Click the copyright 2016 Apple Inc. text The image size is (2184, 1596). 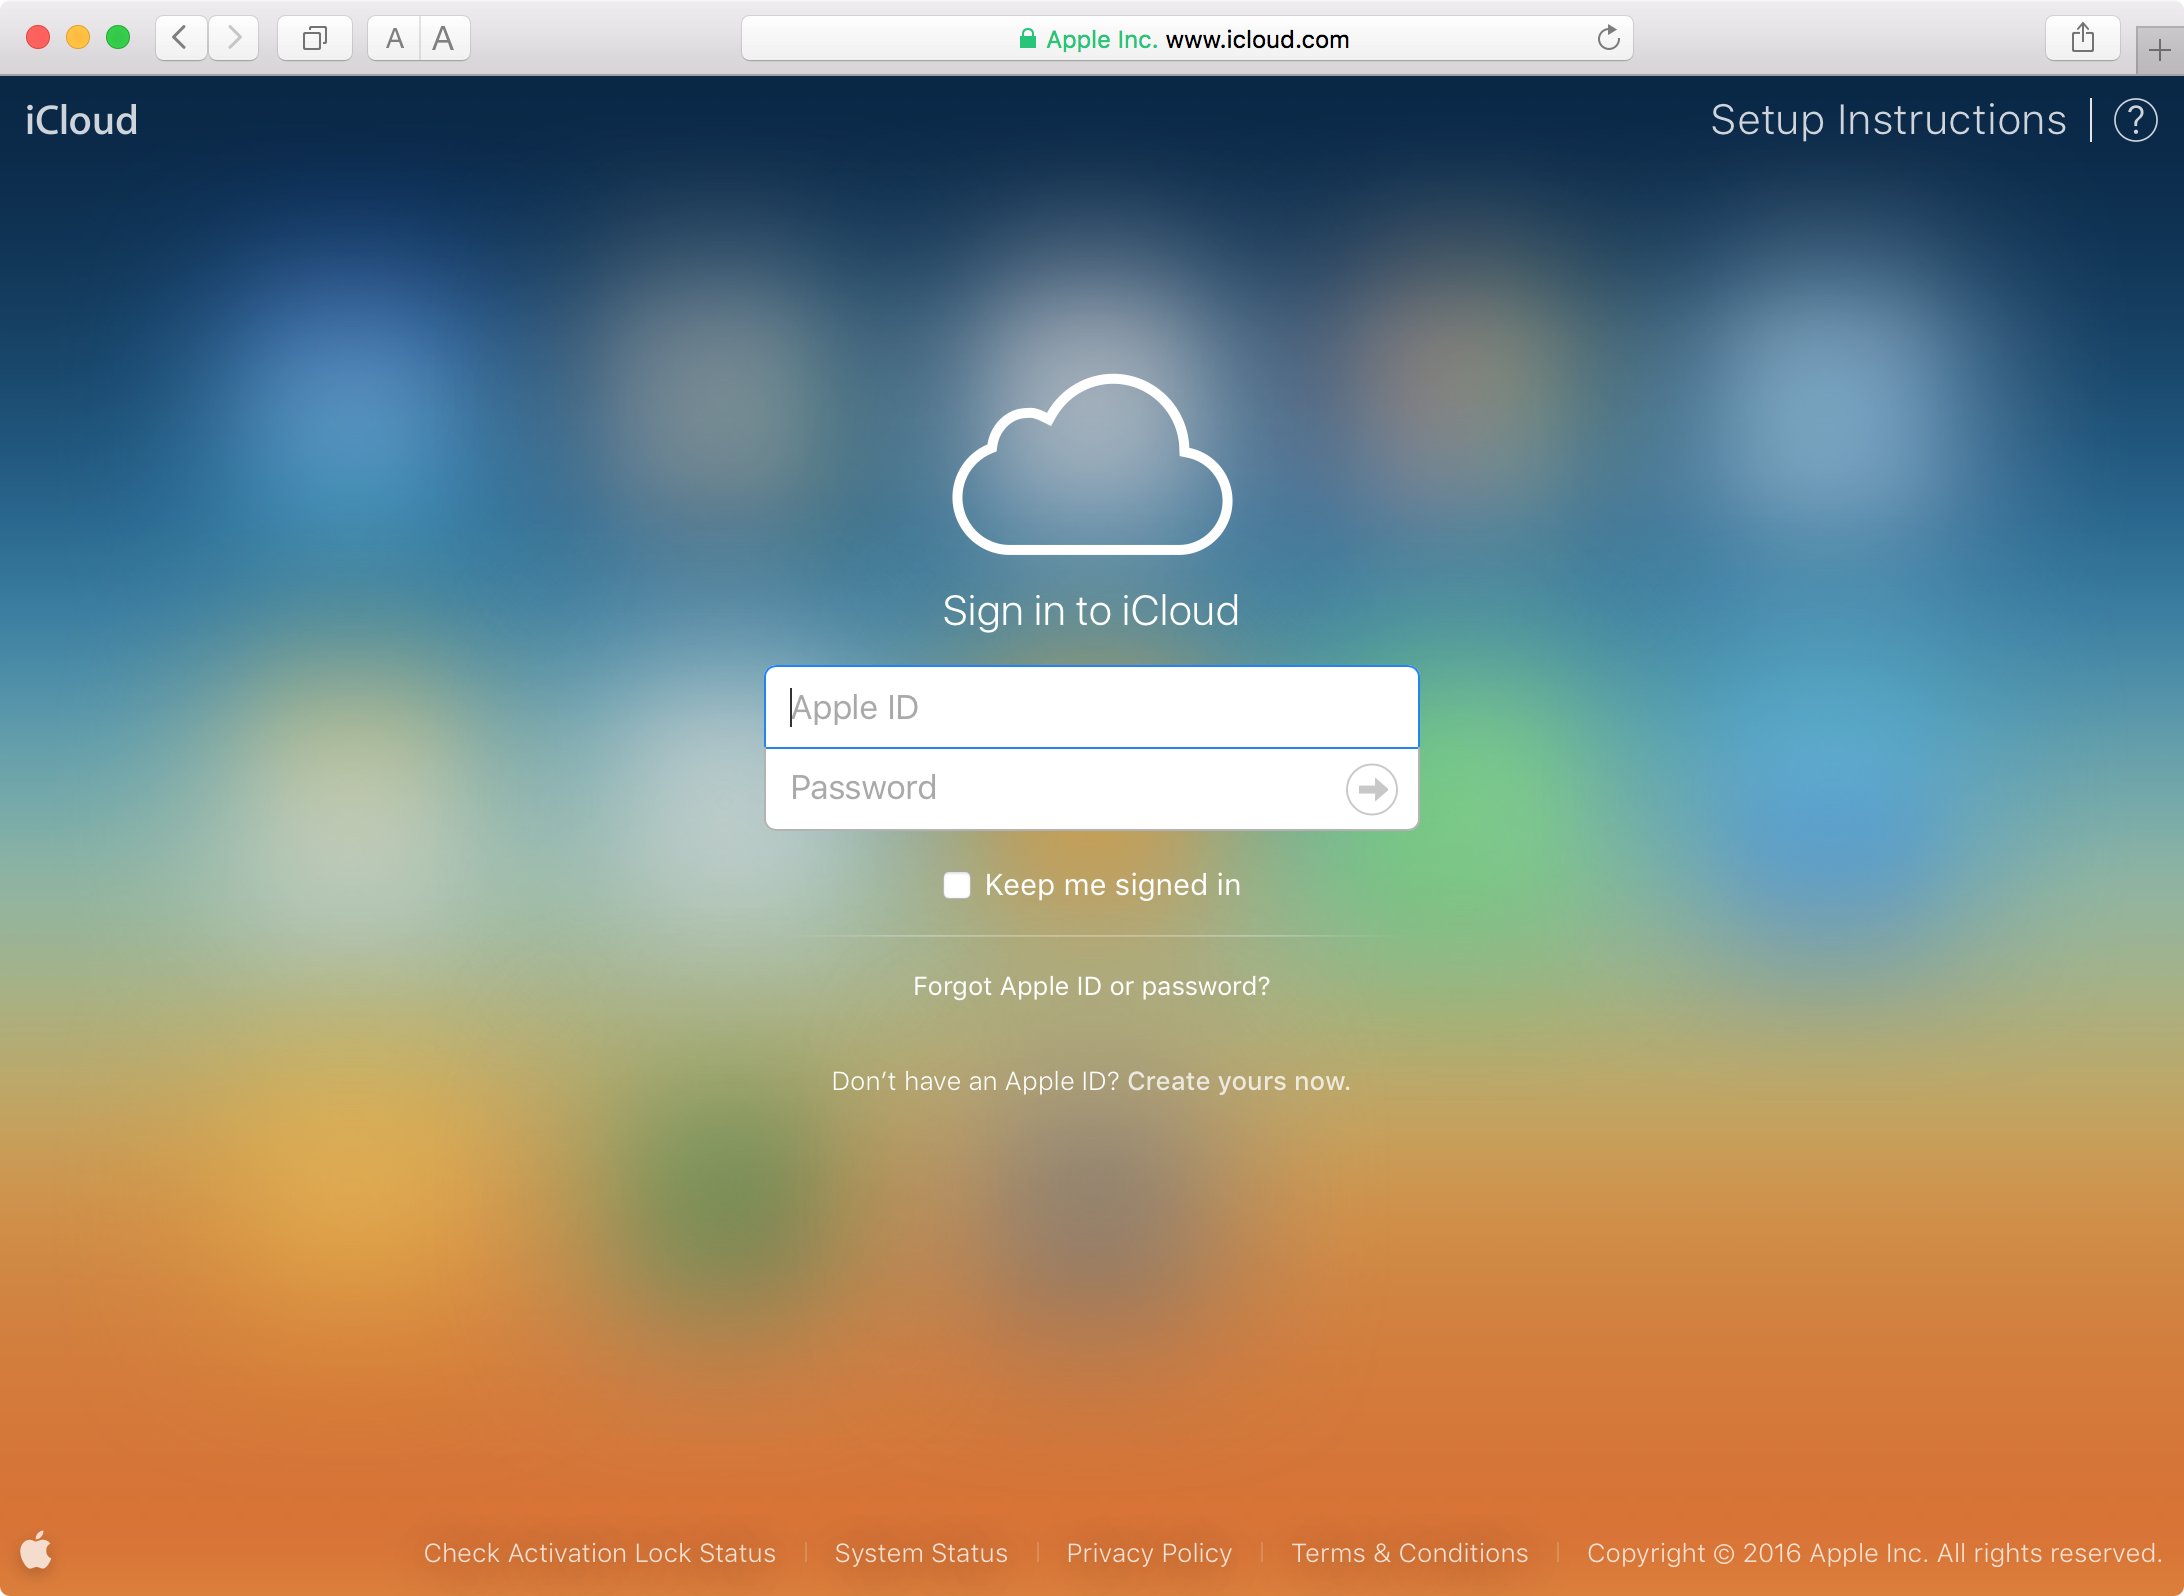point(1873,1553)
